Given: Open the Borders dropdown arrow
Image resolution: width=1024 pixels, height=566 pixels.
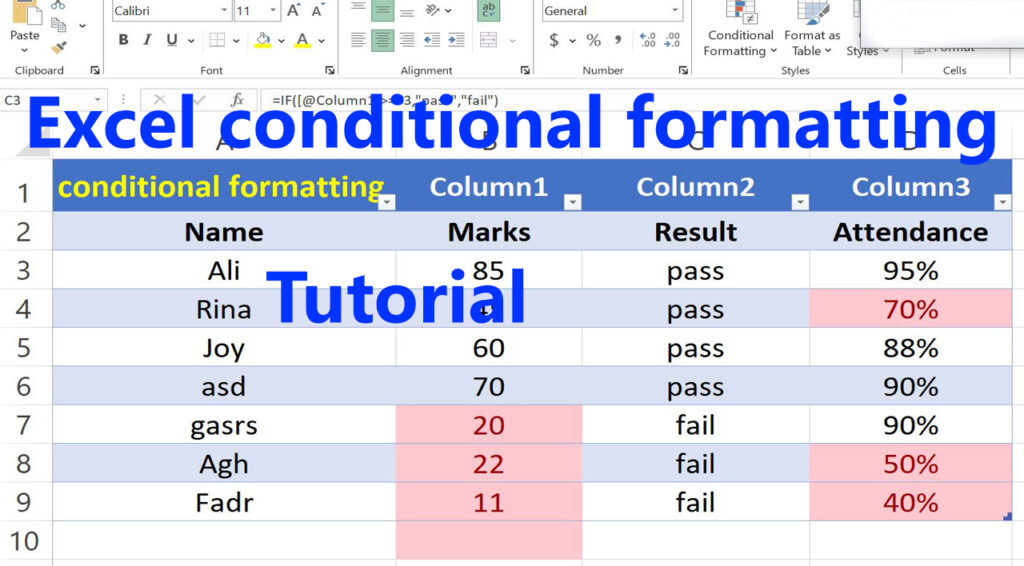Looking at the screenshot, I should pos(236,40).
